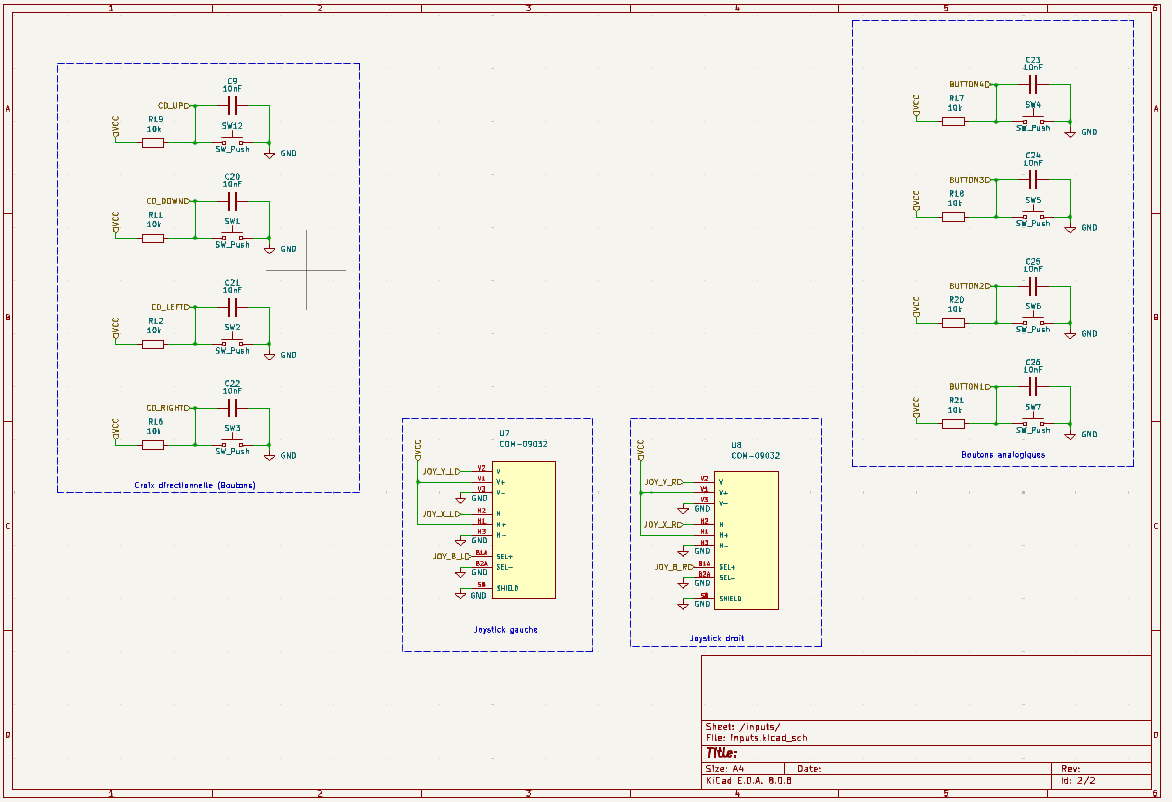
Task: Select the 'Joystick gauche' caption text
Action: coord(505,629)
